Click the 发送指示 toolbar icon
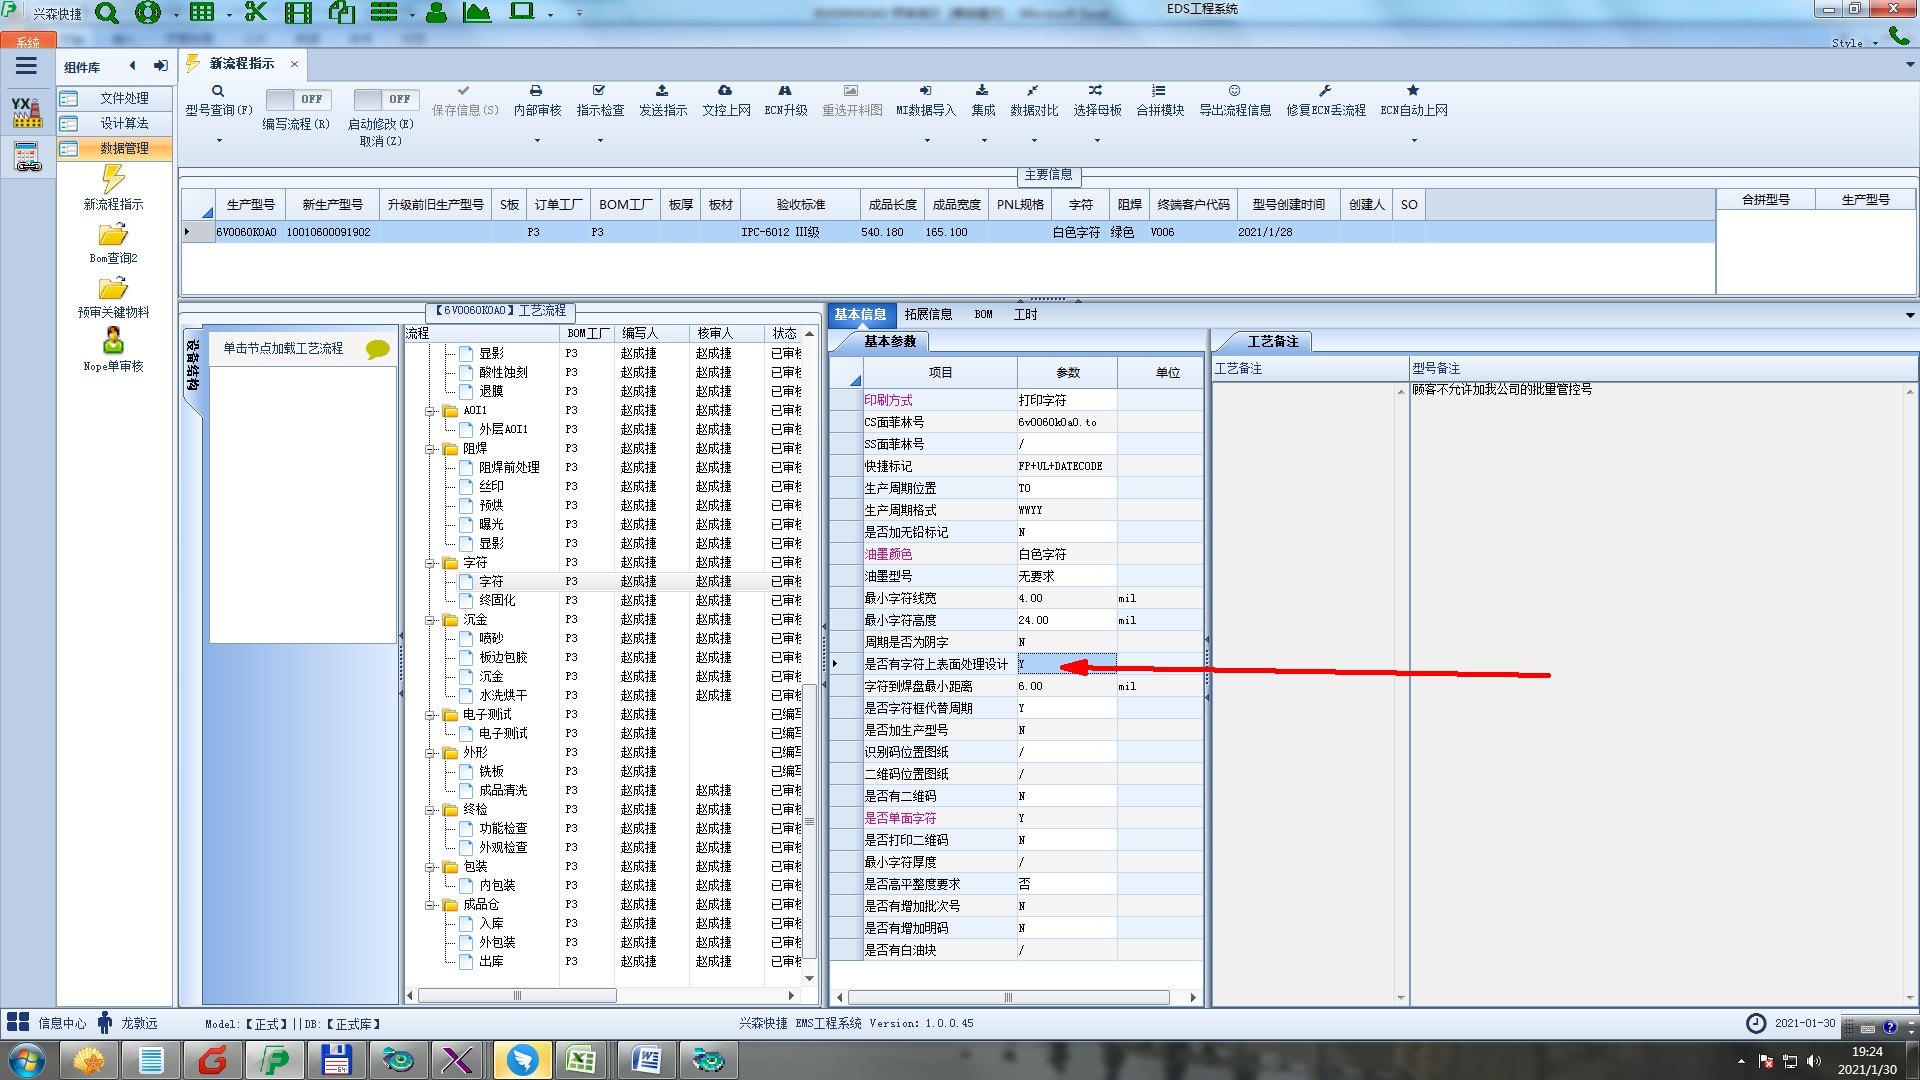 pyautogui.click(x=662, y=91)
